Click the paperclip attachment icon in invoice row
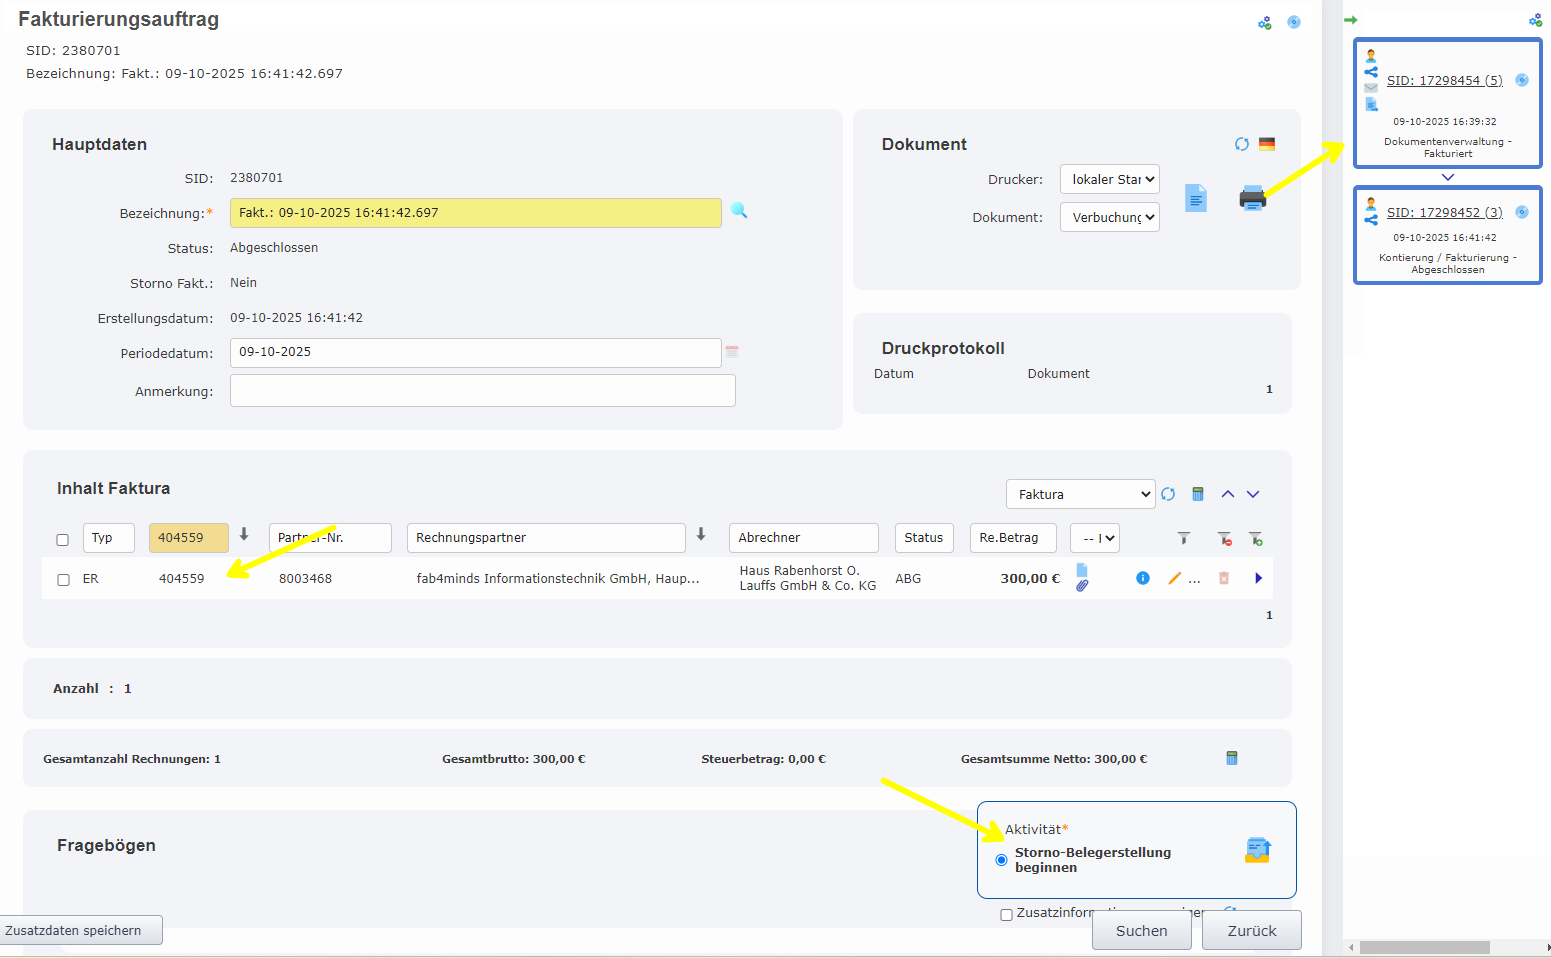Image resolution: width=1551 pixels, height=958 pixels. tap(1082, 586)
